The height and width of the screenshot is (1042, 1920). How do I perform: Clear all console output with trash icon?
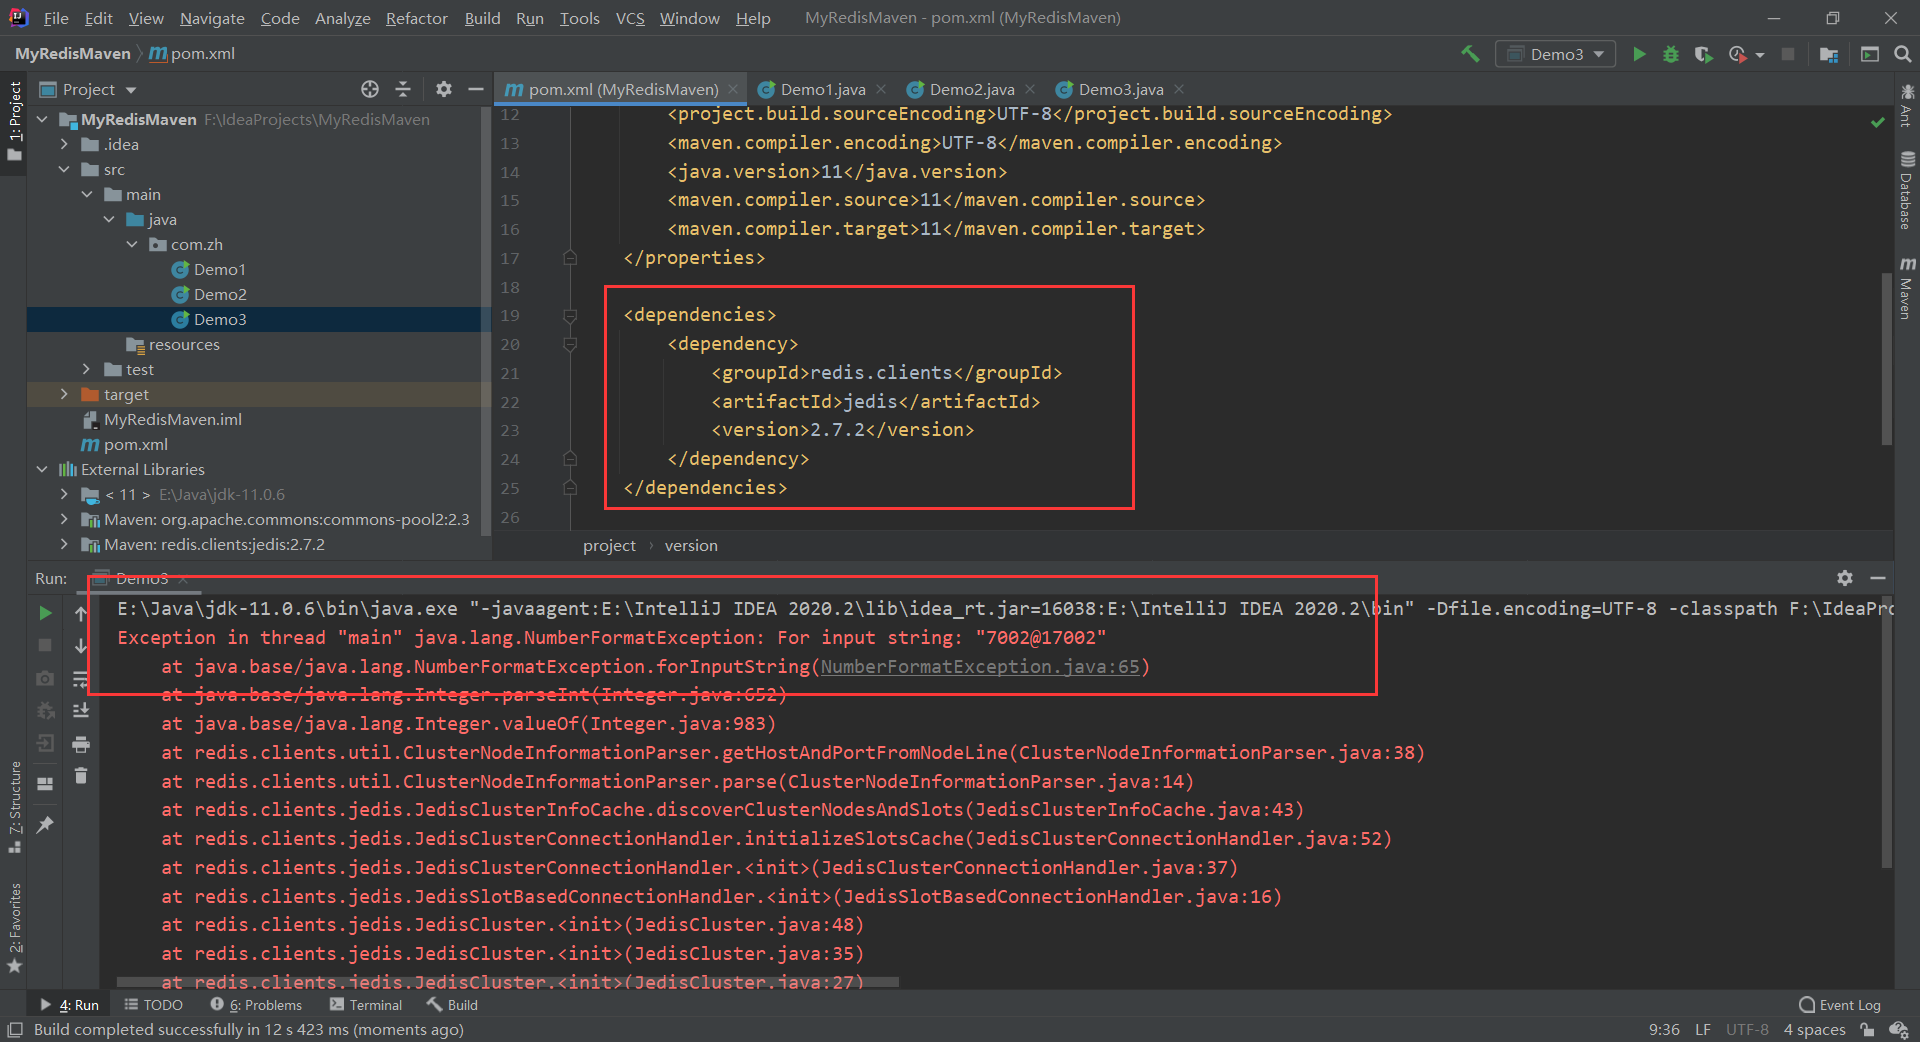[81, 776]
